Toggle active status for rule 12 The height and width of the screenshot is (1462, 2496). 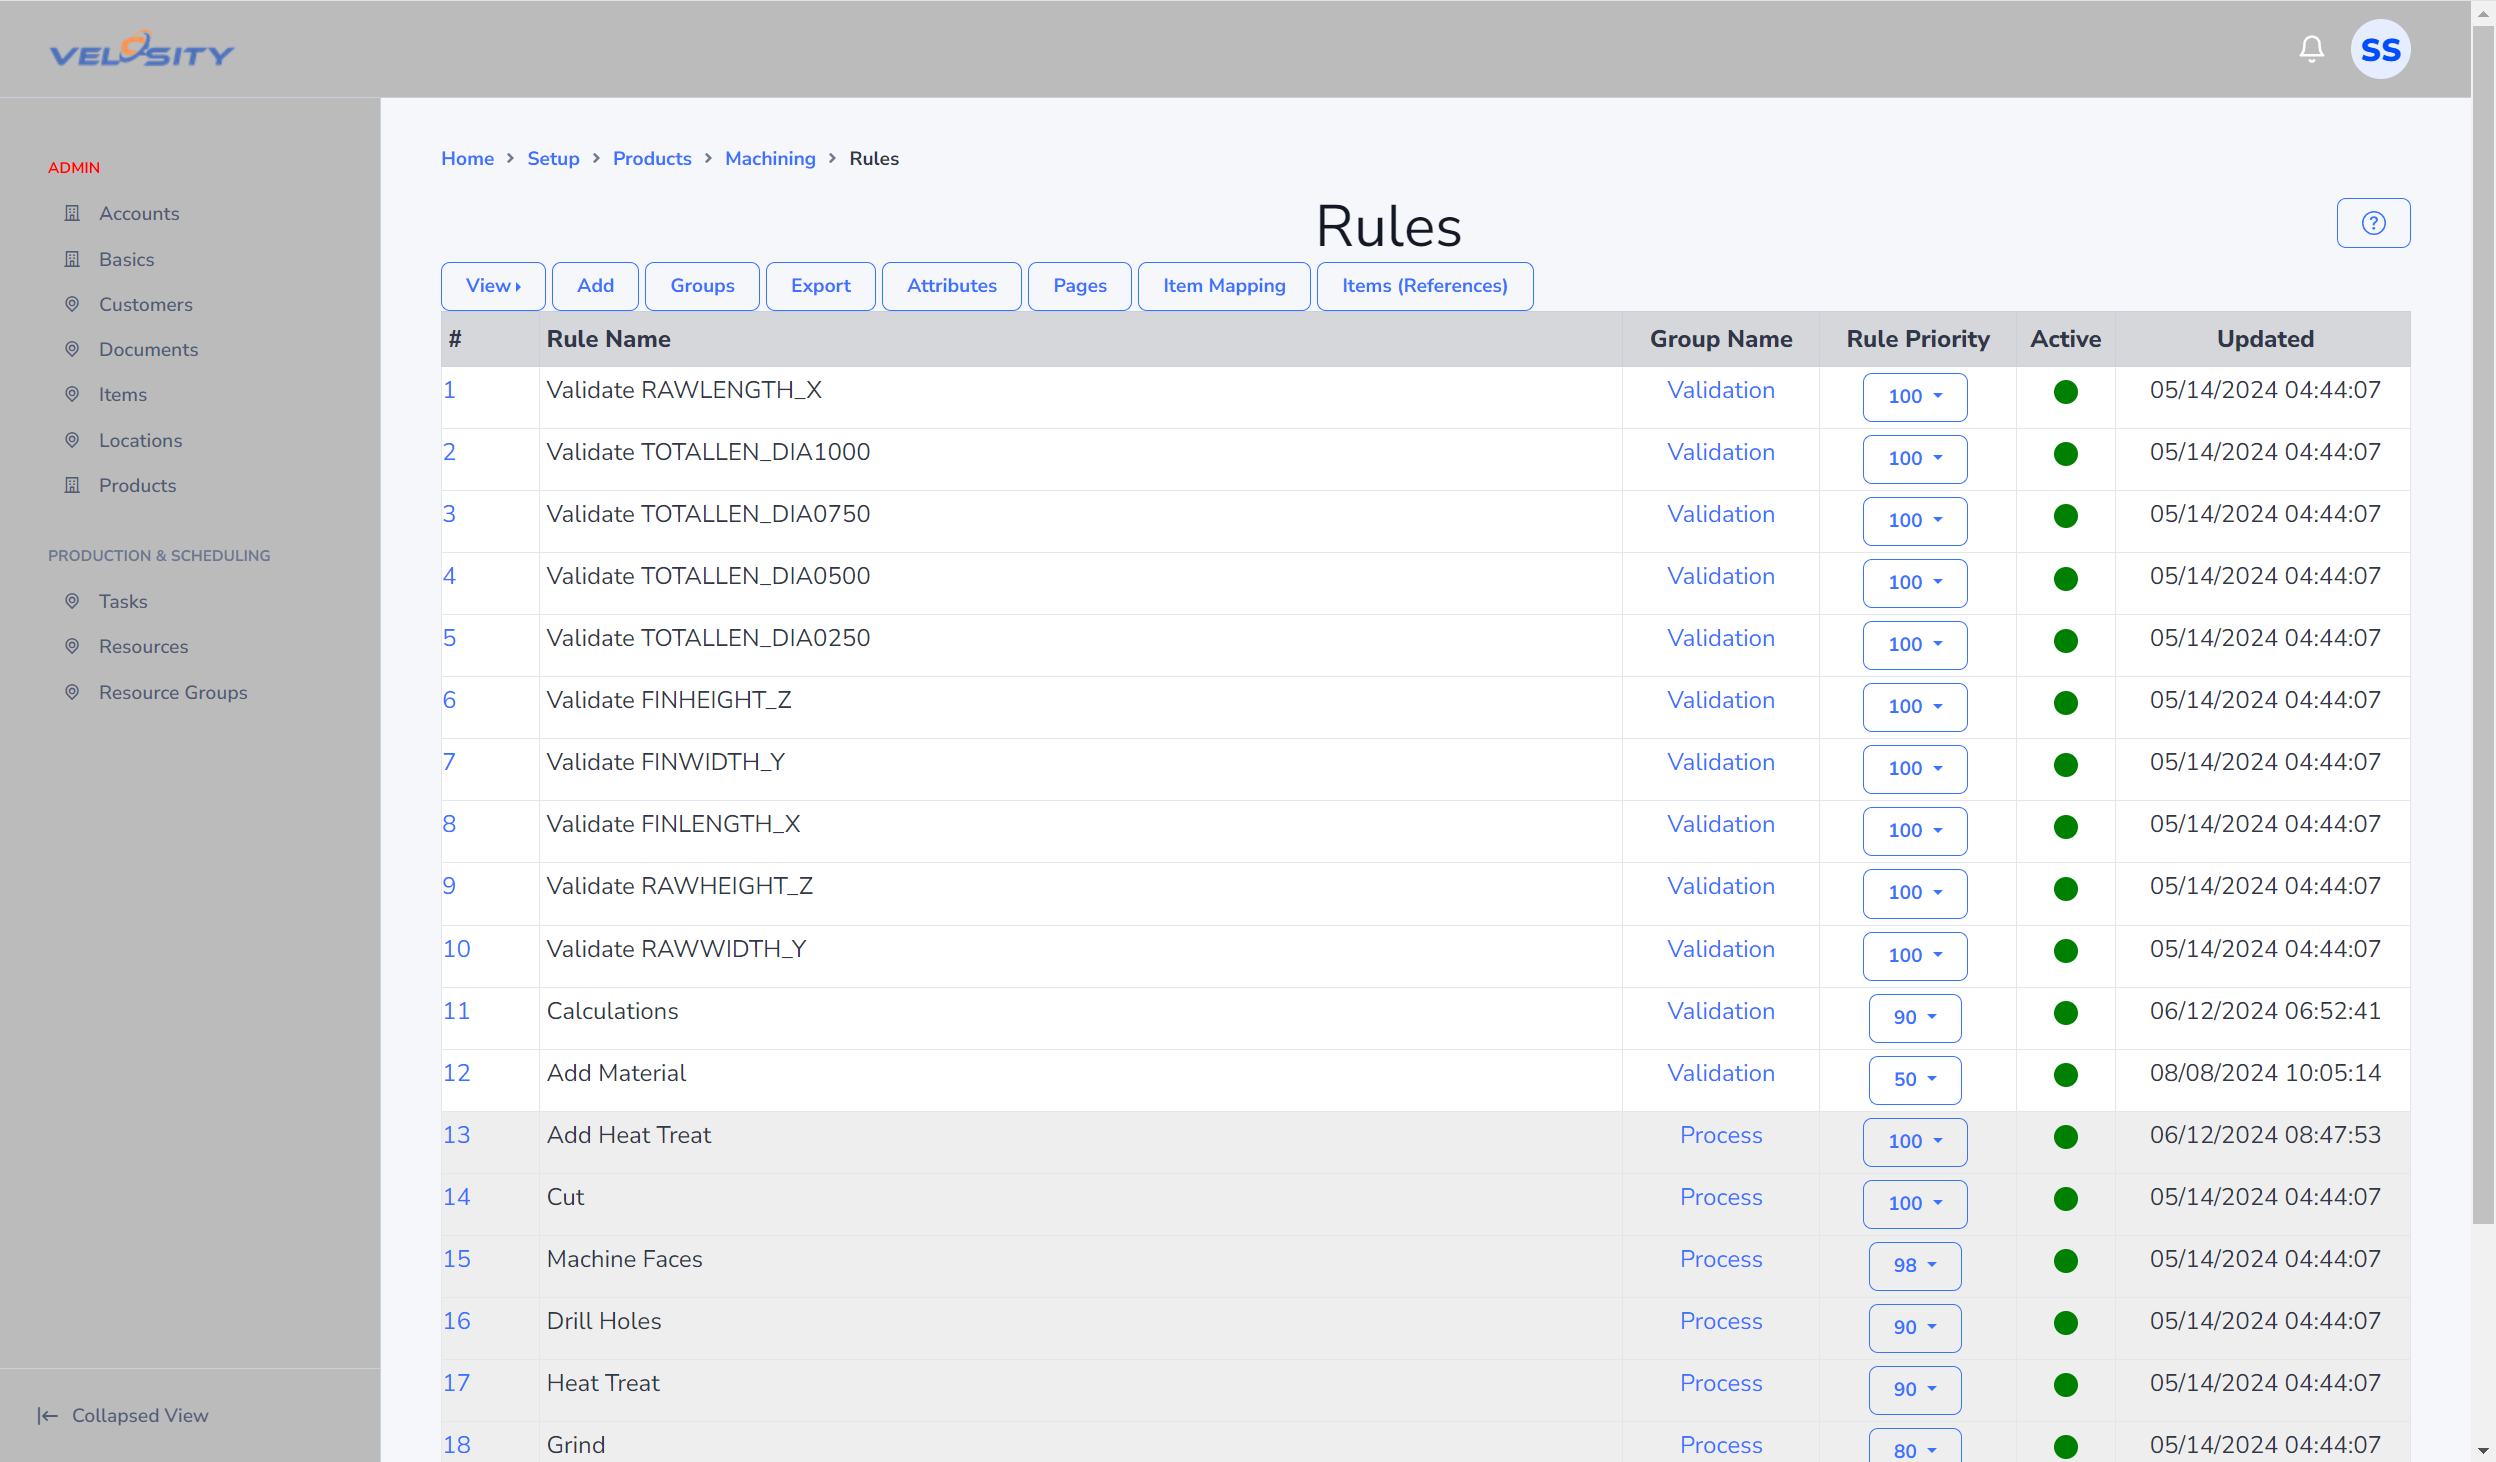point(2066,1072)
